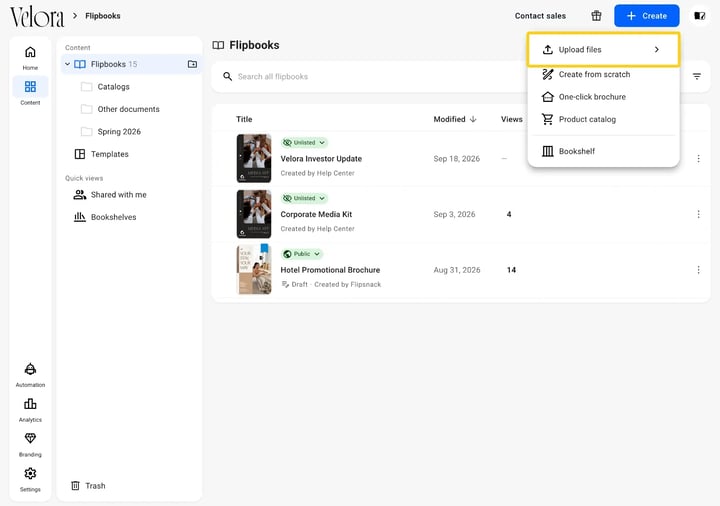Open Shared with me quick view
This screenshot has width=720, height=506.
coord(110,195)
